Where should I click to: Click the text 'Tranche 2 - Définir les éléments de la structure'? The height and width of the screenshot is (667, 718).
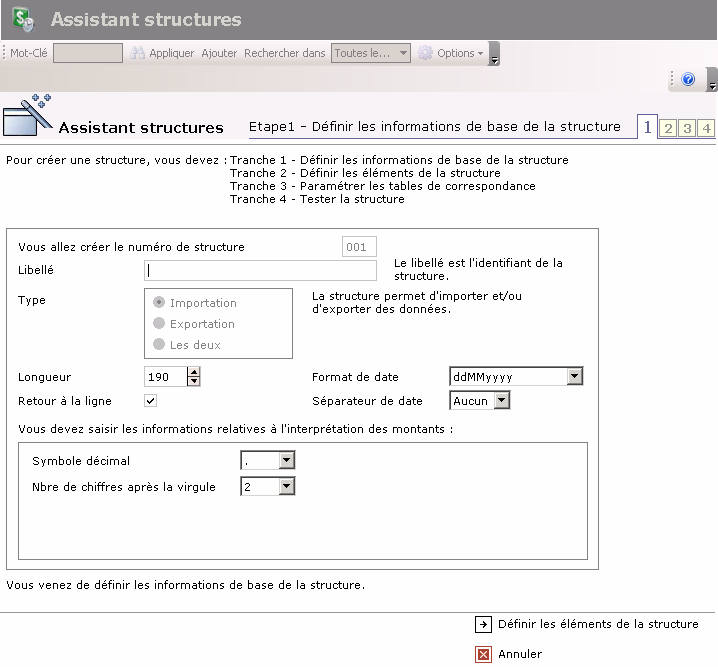[365, 173]
